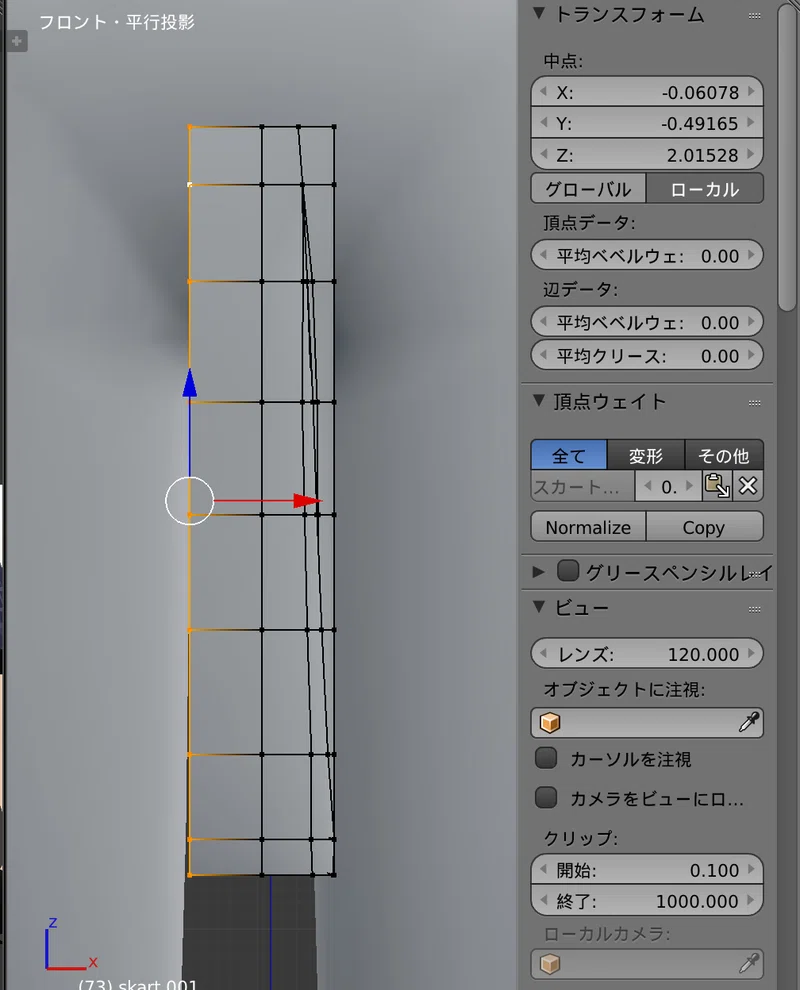Click the paste weight to selected icon
Screen dimensions: 800x990
tap(717, 486)
